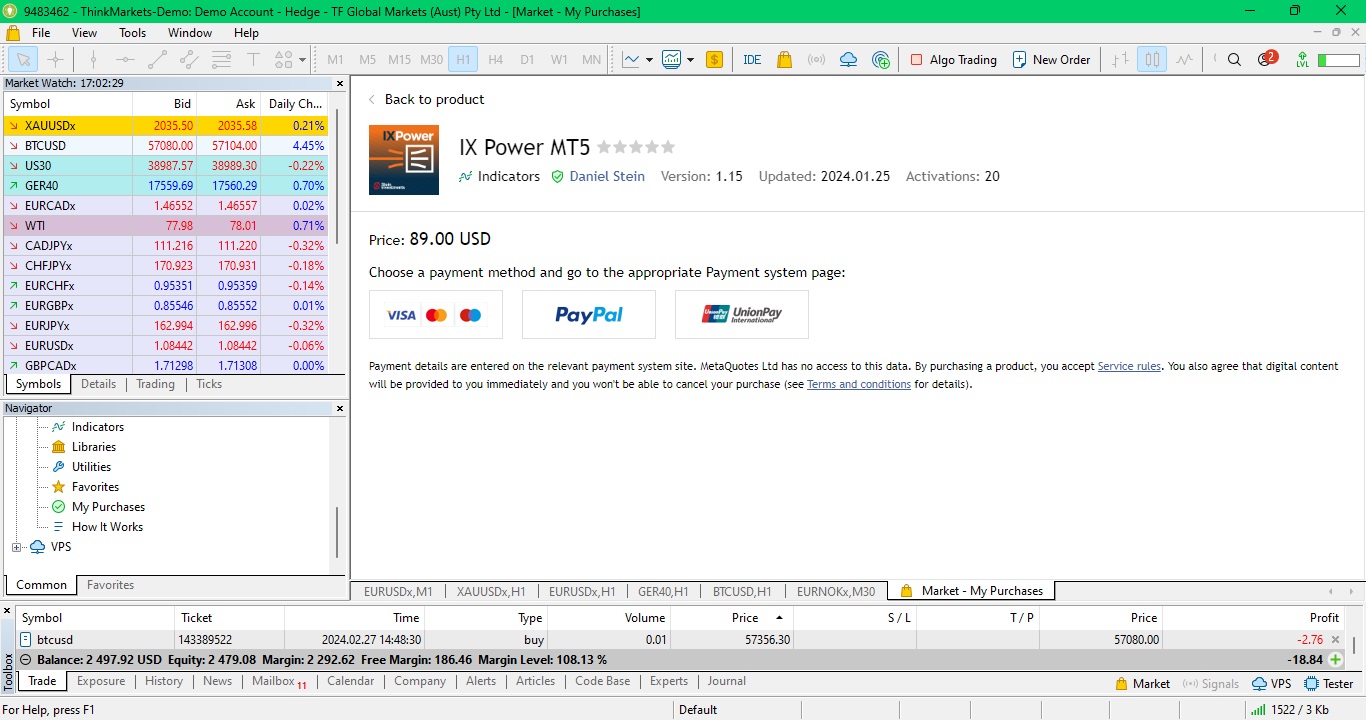Open the Window menu
This screenshot has width=1366, height=720.
[x=190, y=33]
